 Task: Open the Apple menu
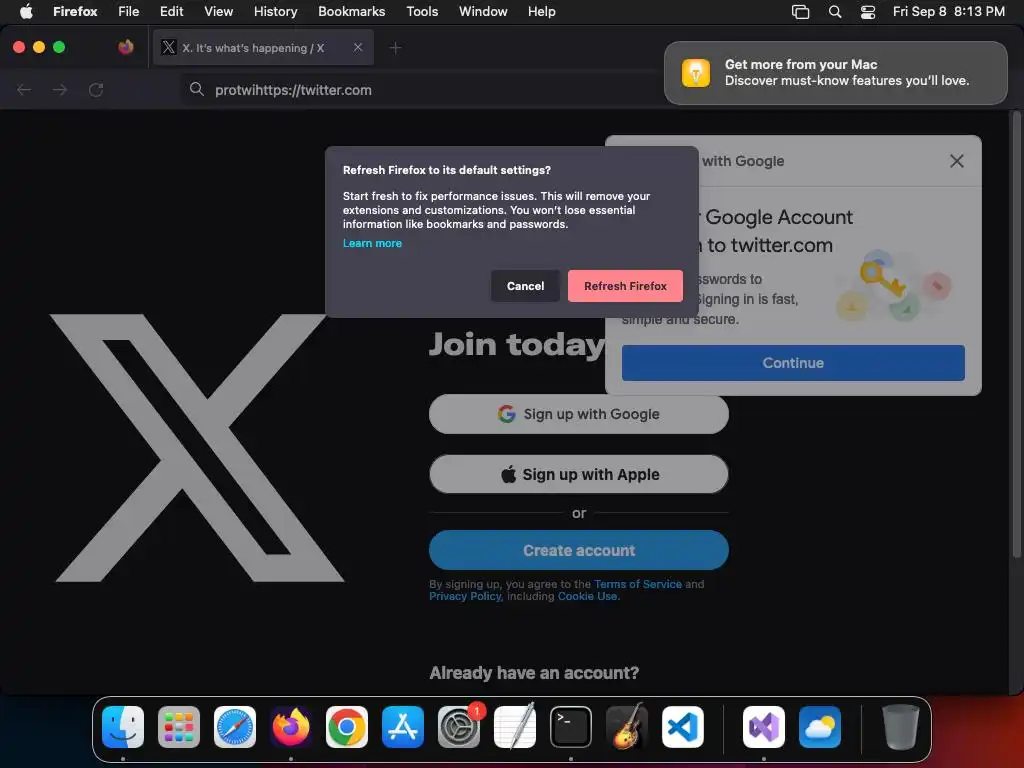tap(26, 11)
